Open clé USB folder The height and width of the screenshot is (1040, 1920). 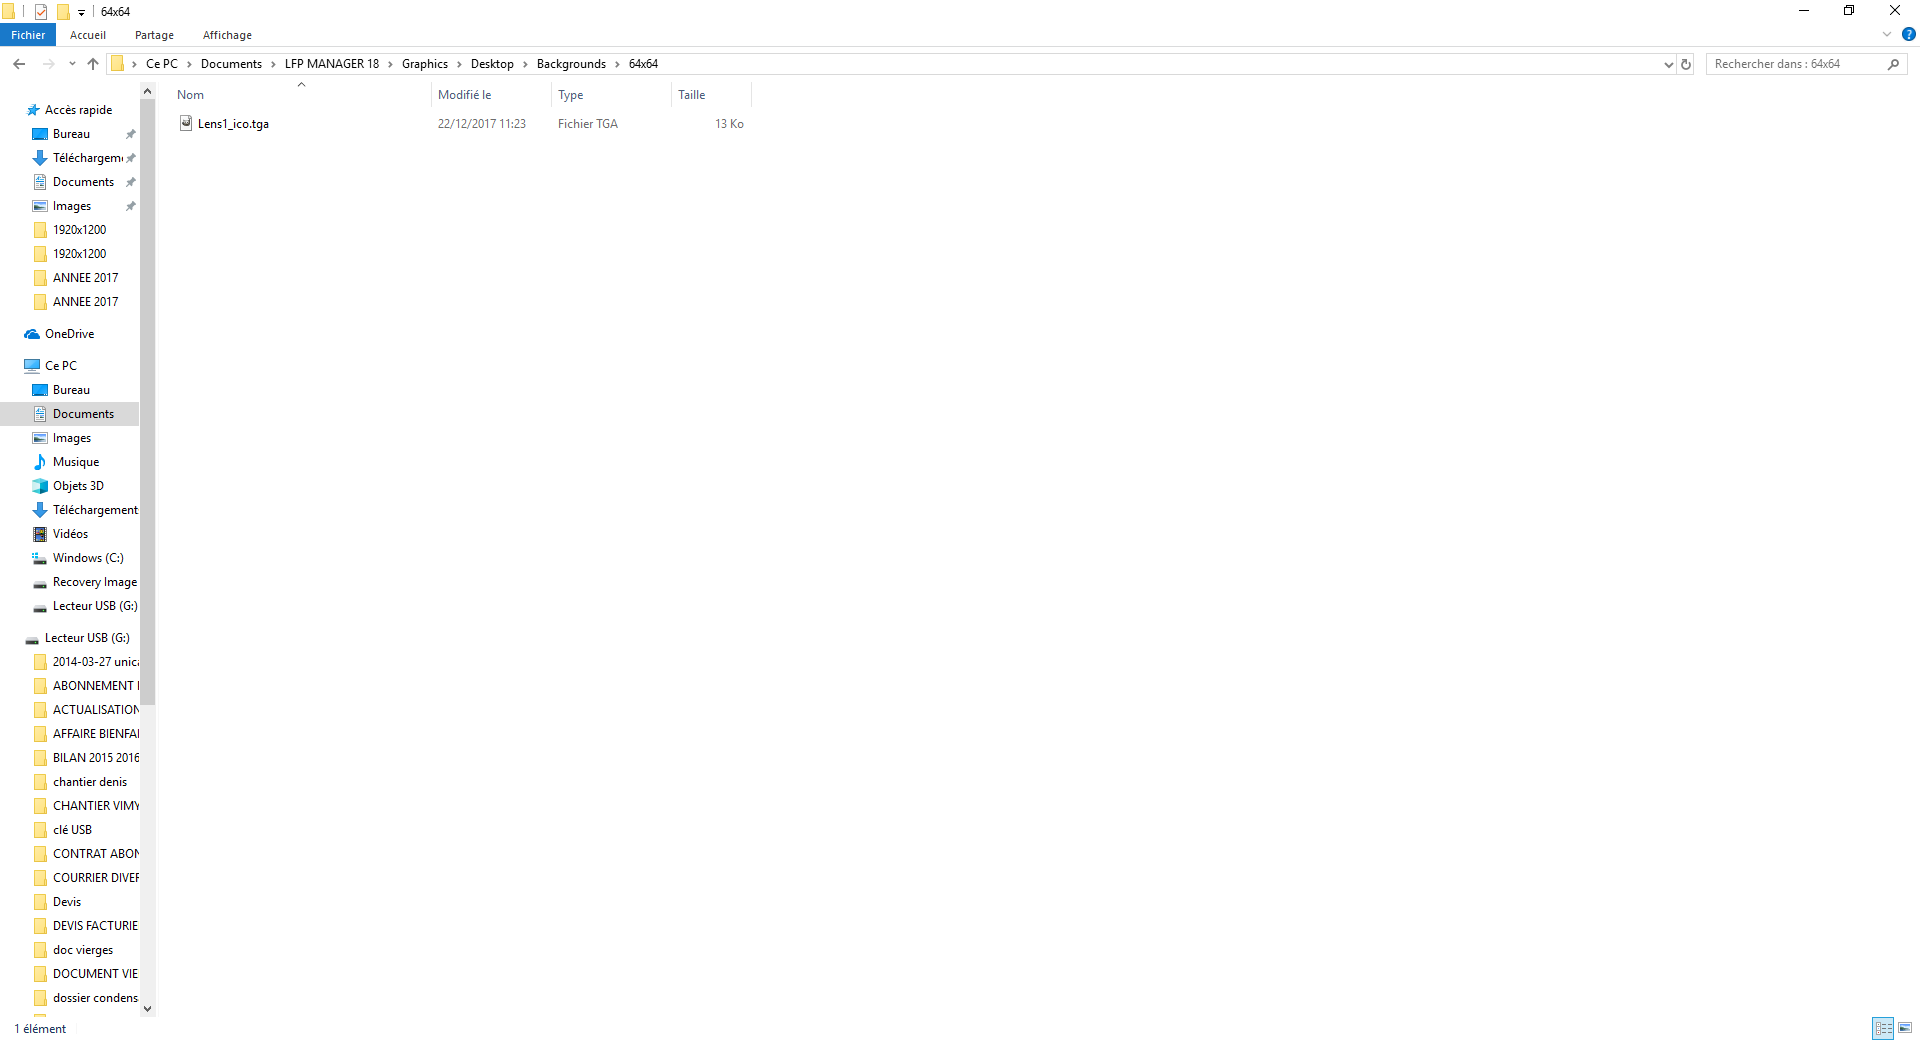72,830
